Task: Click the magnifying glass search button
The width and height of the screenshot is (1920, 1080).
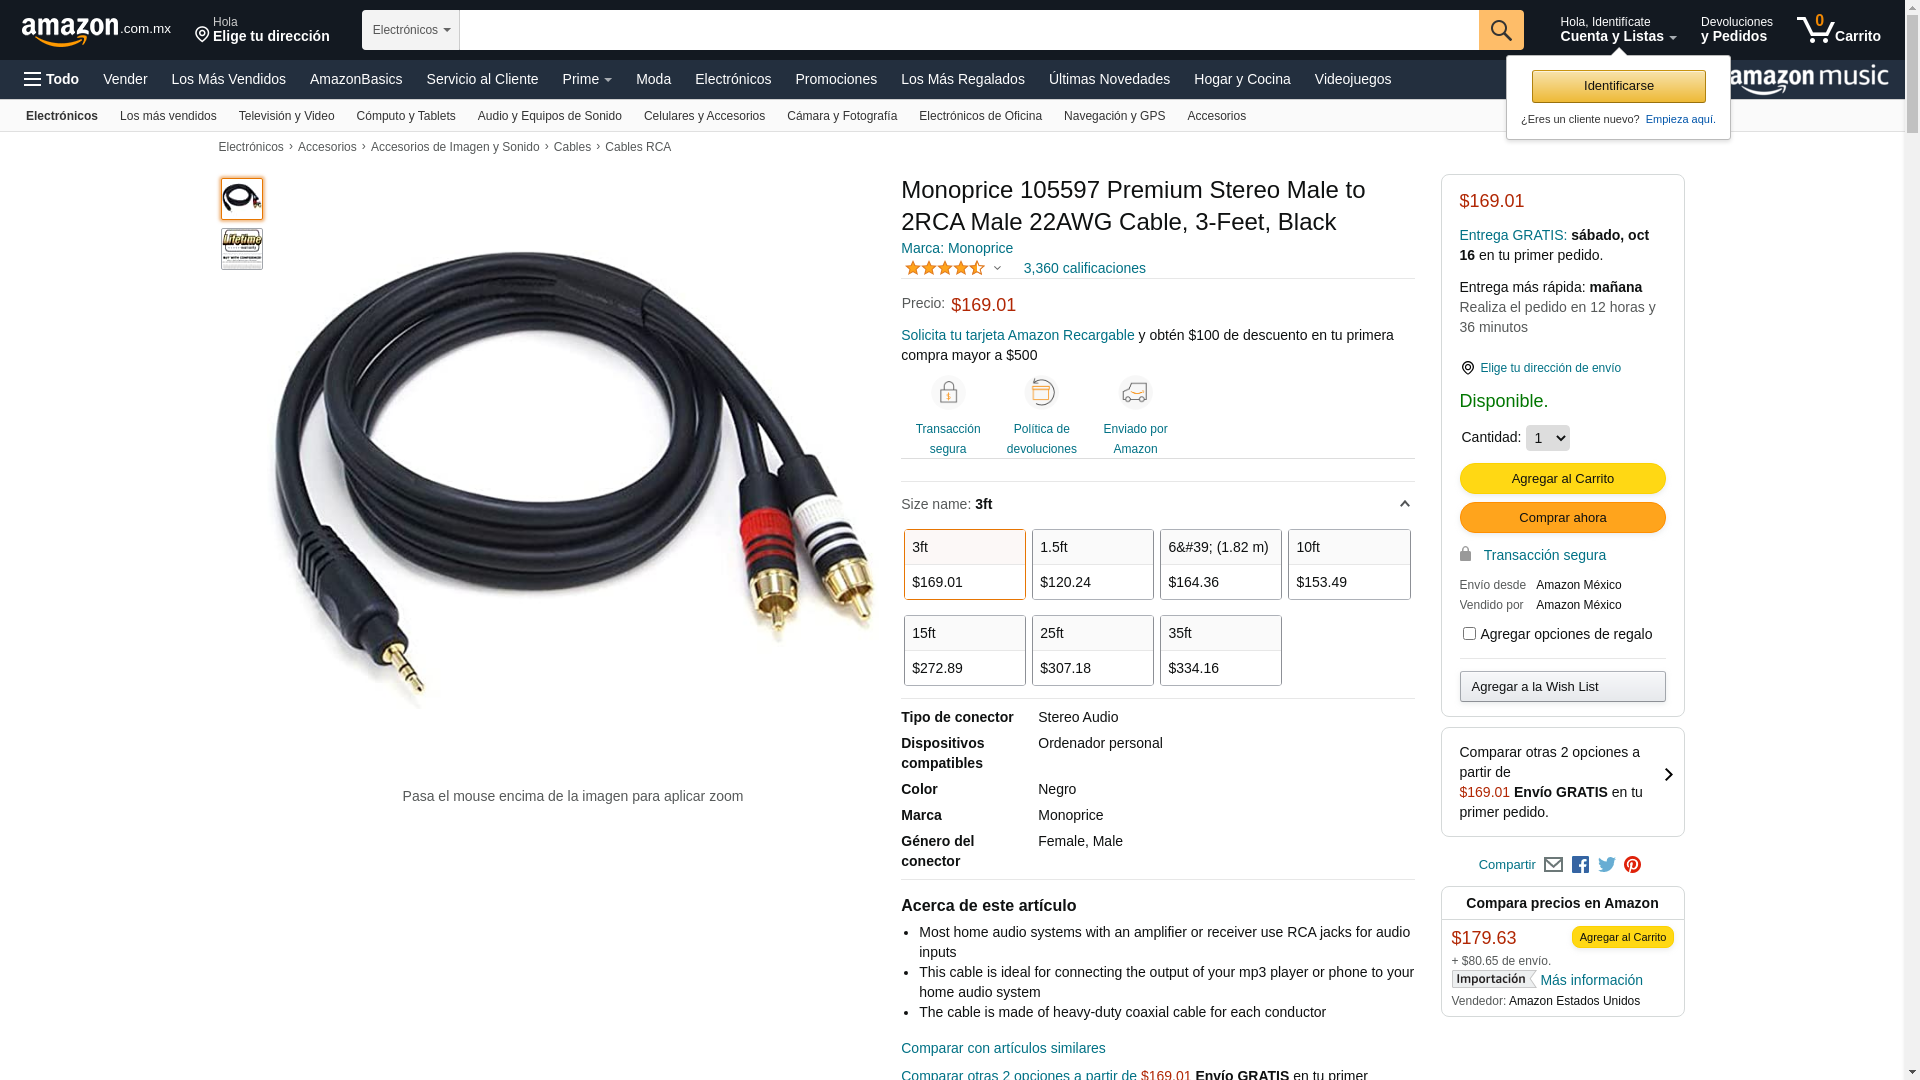Action: click(x=1500, y=30)
